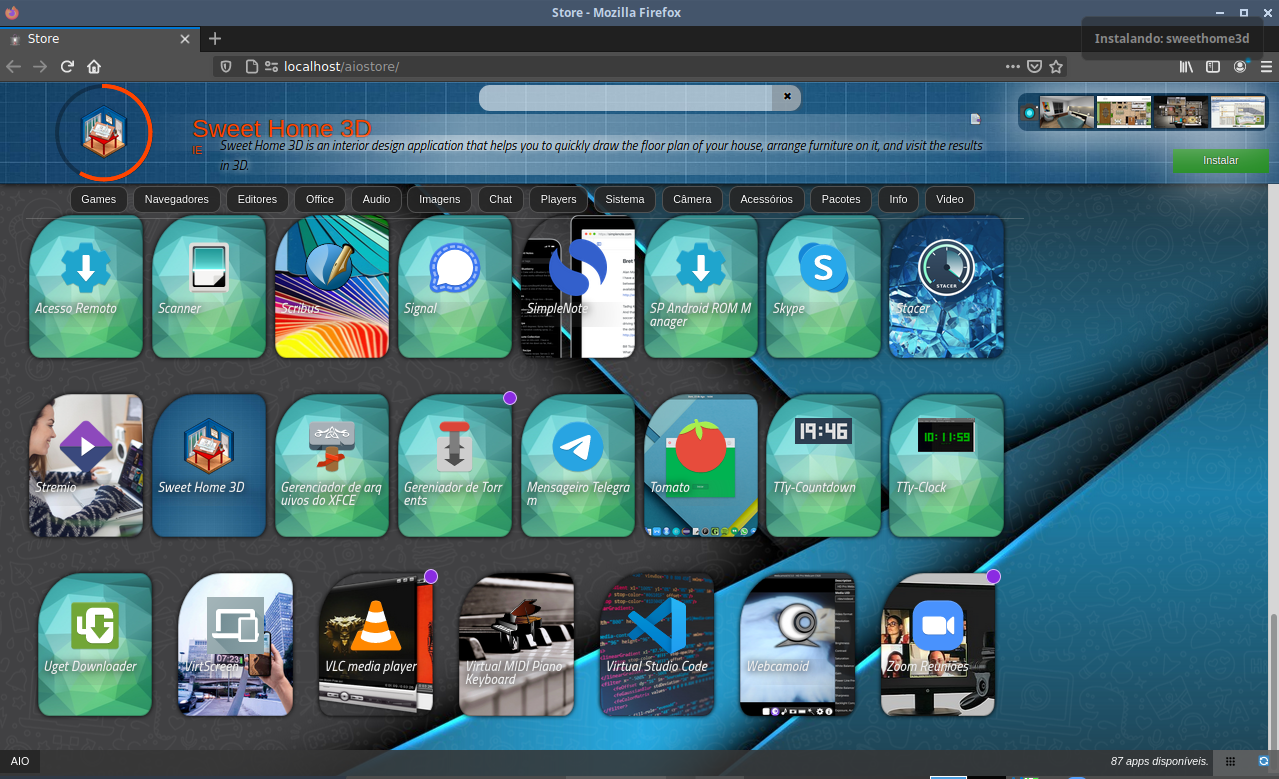The width and height of the screenshot is (1279, 779).
Task: Switch to the Imagens category
Action: (x=440, y=199)
